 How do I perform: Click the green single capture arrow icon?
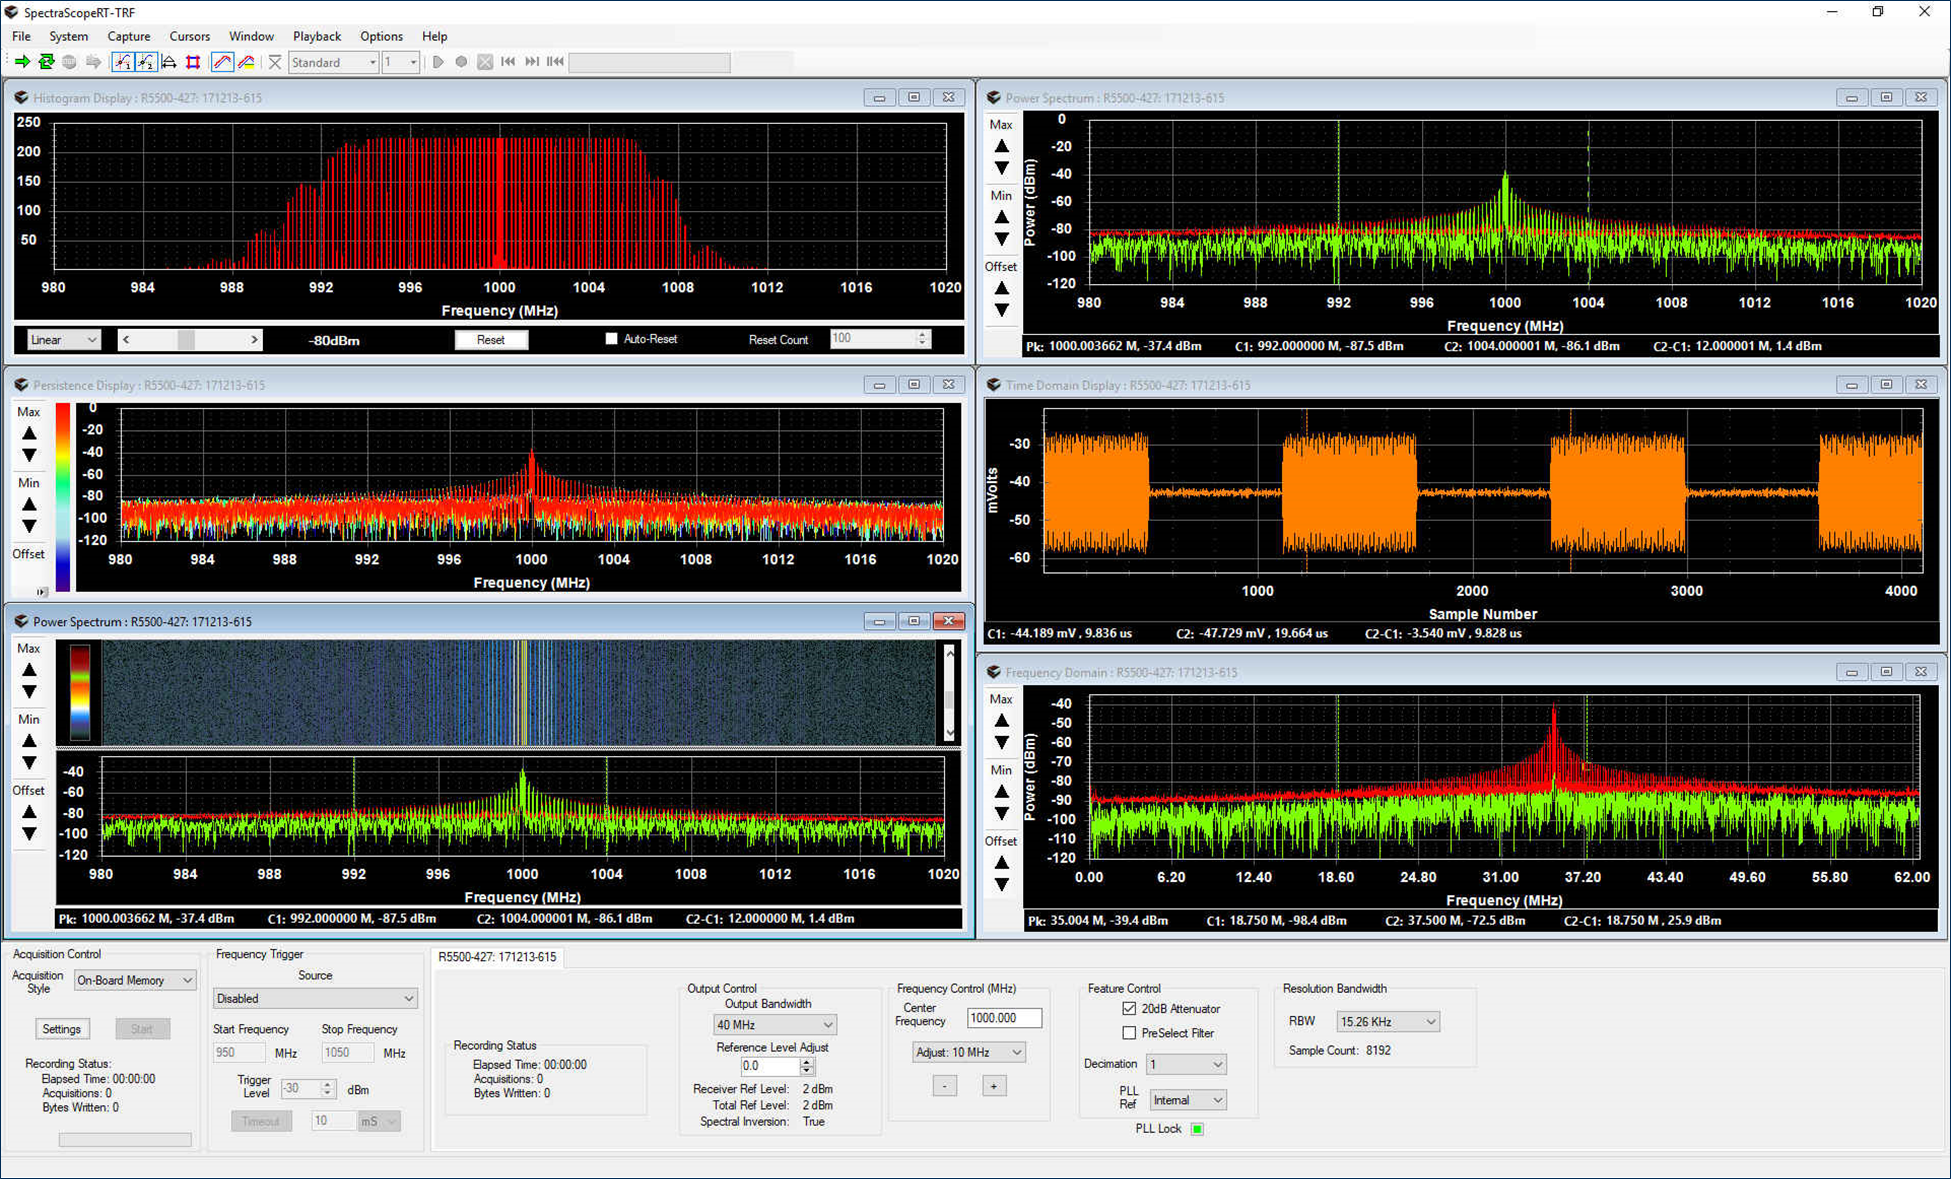(x=22, y=62)
